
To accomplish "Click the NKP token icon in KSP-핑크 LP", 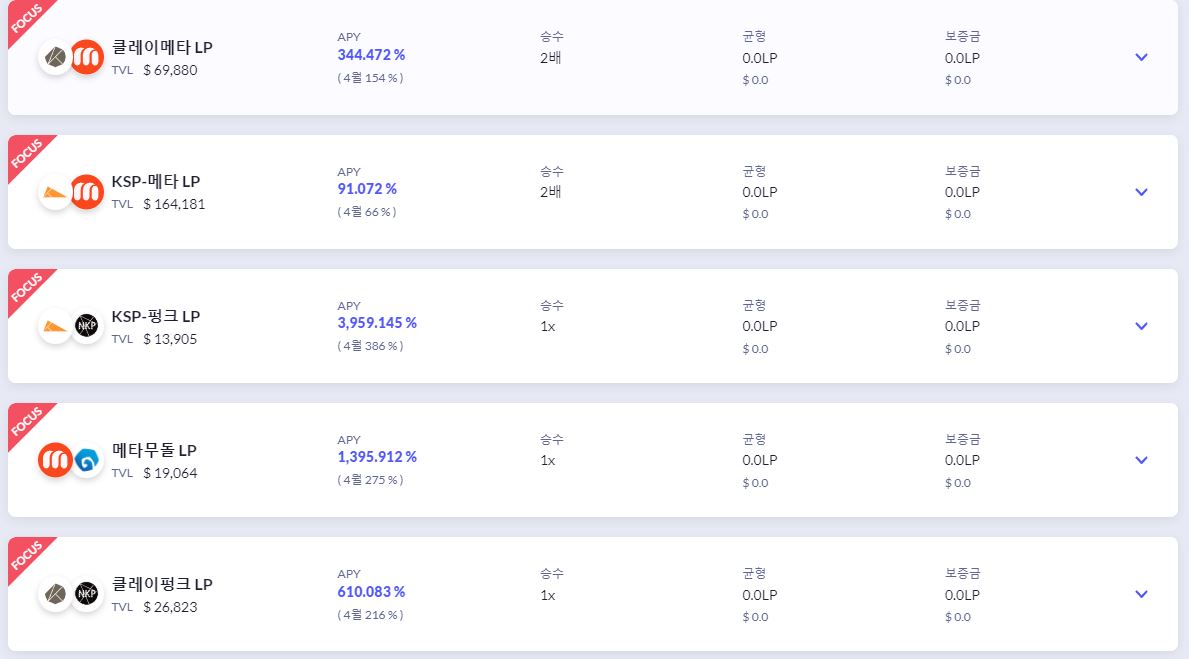I will (x=87, y=326).
